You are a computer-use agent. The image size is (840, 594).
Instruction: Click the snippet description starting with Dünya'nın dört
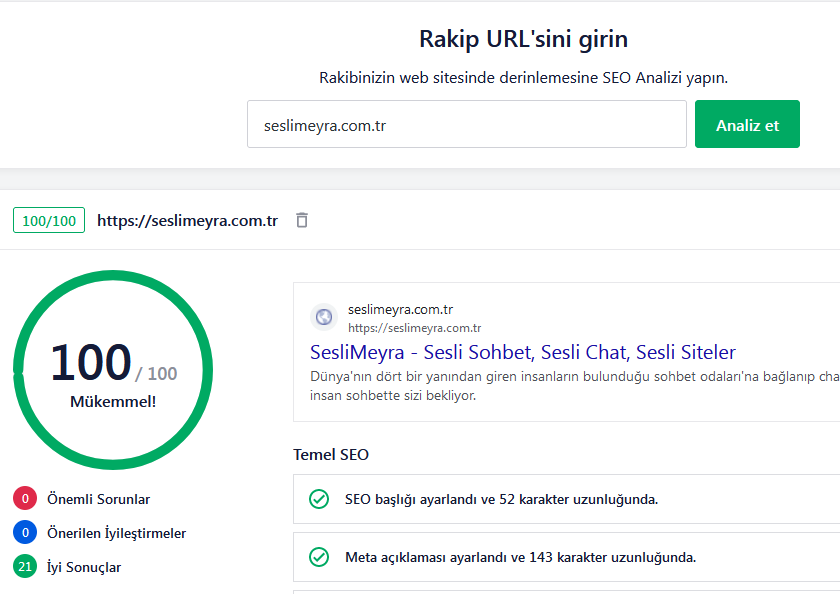pos(575,386)
